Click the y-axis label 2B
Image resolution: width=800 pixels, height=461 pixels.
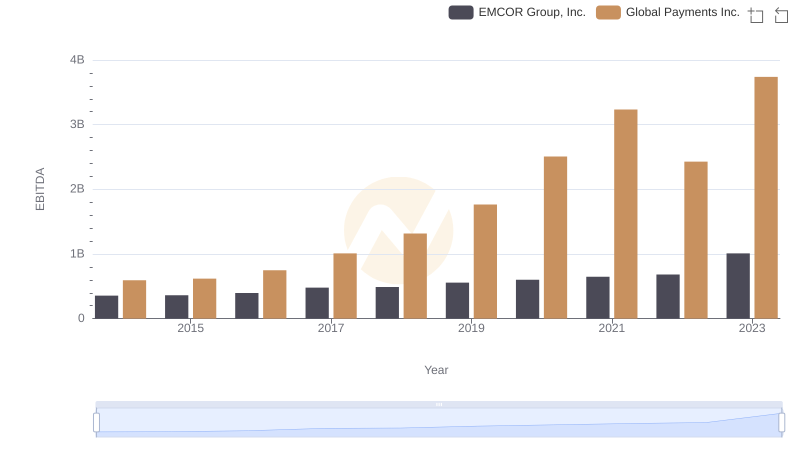point(77,189)
